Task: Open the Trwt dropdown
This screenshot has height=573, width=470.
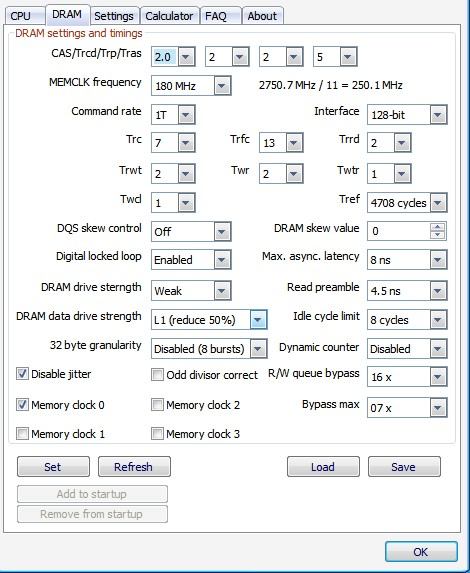Action: click(x=173, y=174)
